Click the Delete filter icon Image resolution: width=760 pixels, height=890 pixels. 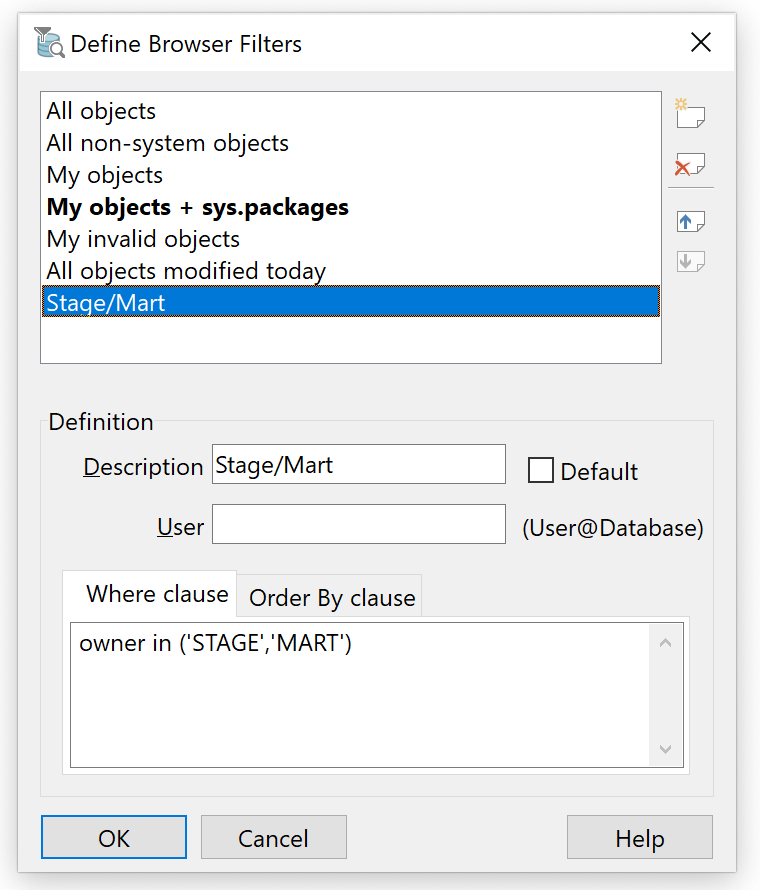(690, 165)
